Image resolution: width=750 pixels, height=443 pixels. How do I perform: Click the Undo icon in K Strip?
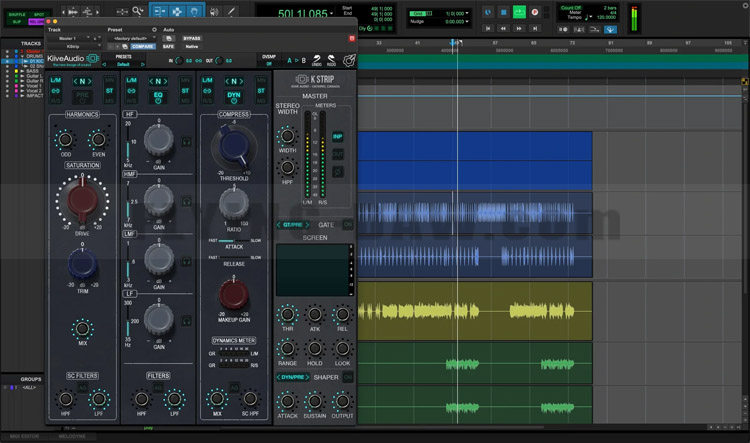click(317, 60)
